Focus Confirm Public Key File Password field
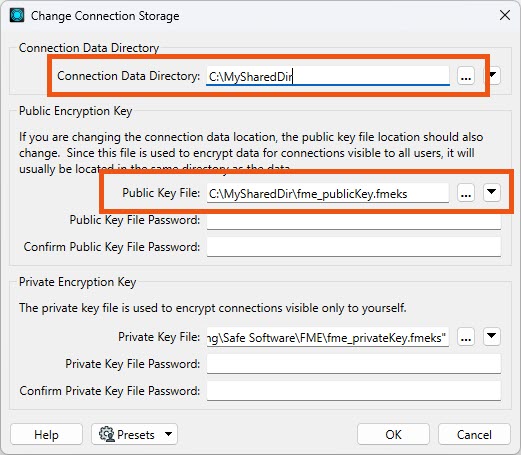Screen dimensions: 521x455 point(354,247)
